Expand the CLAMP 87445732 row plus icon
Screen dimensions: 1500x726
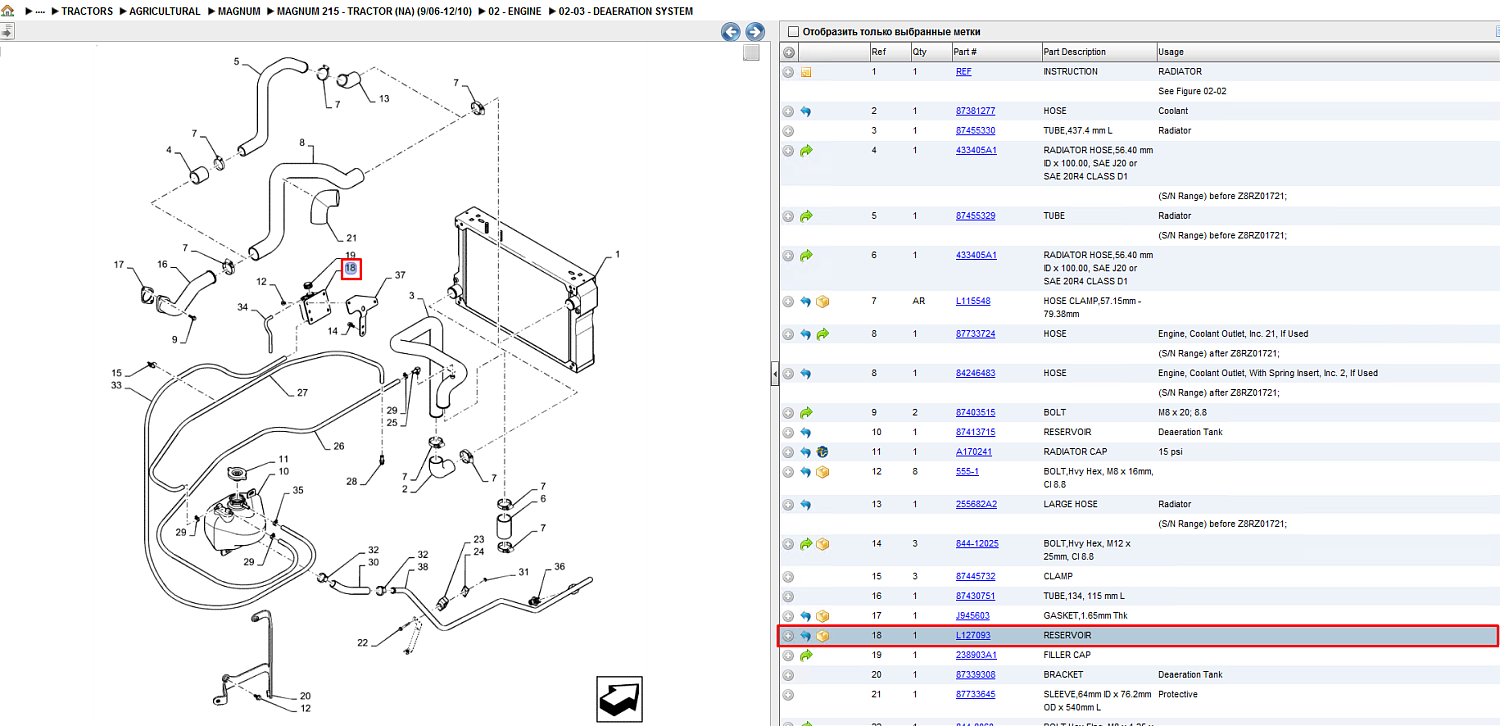(x=789, y=576)
